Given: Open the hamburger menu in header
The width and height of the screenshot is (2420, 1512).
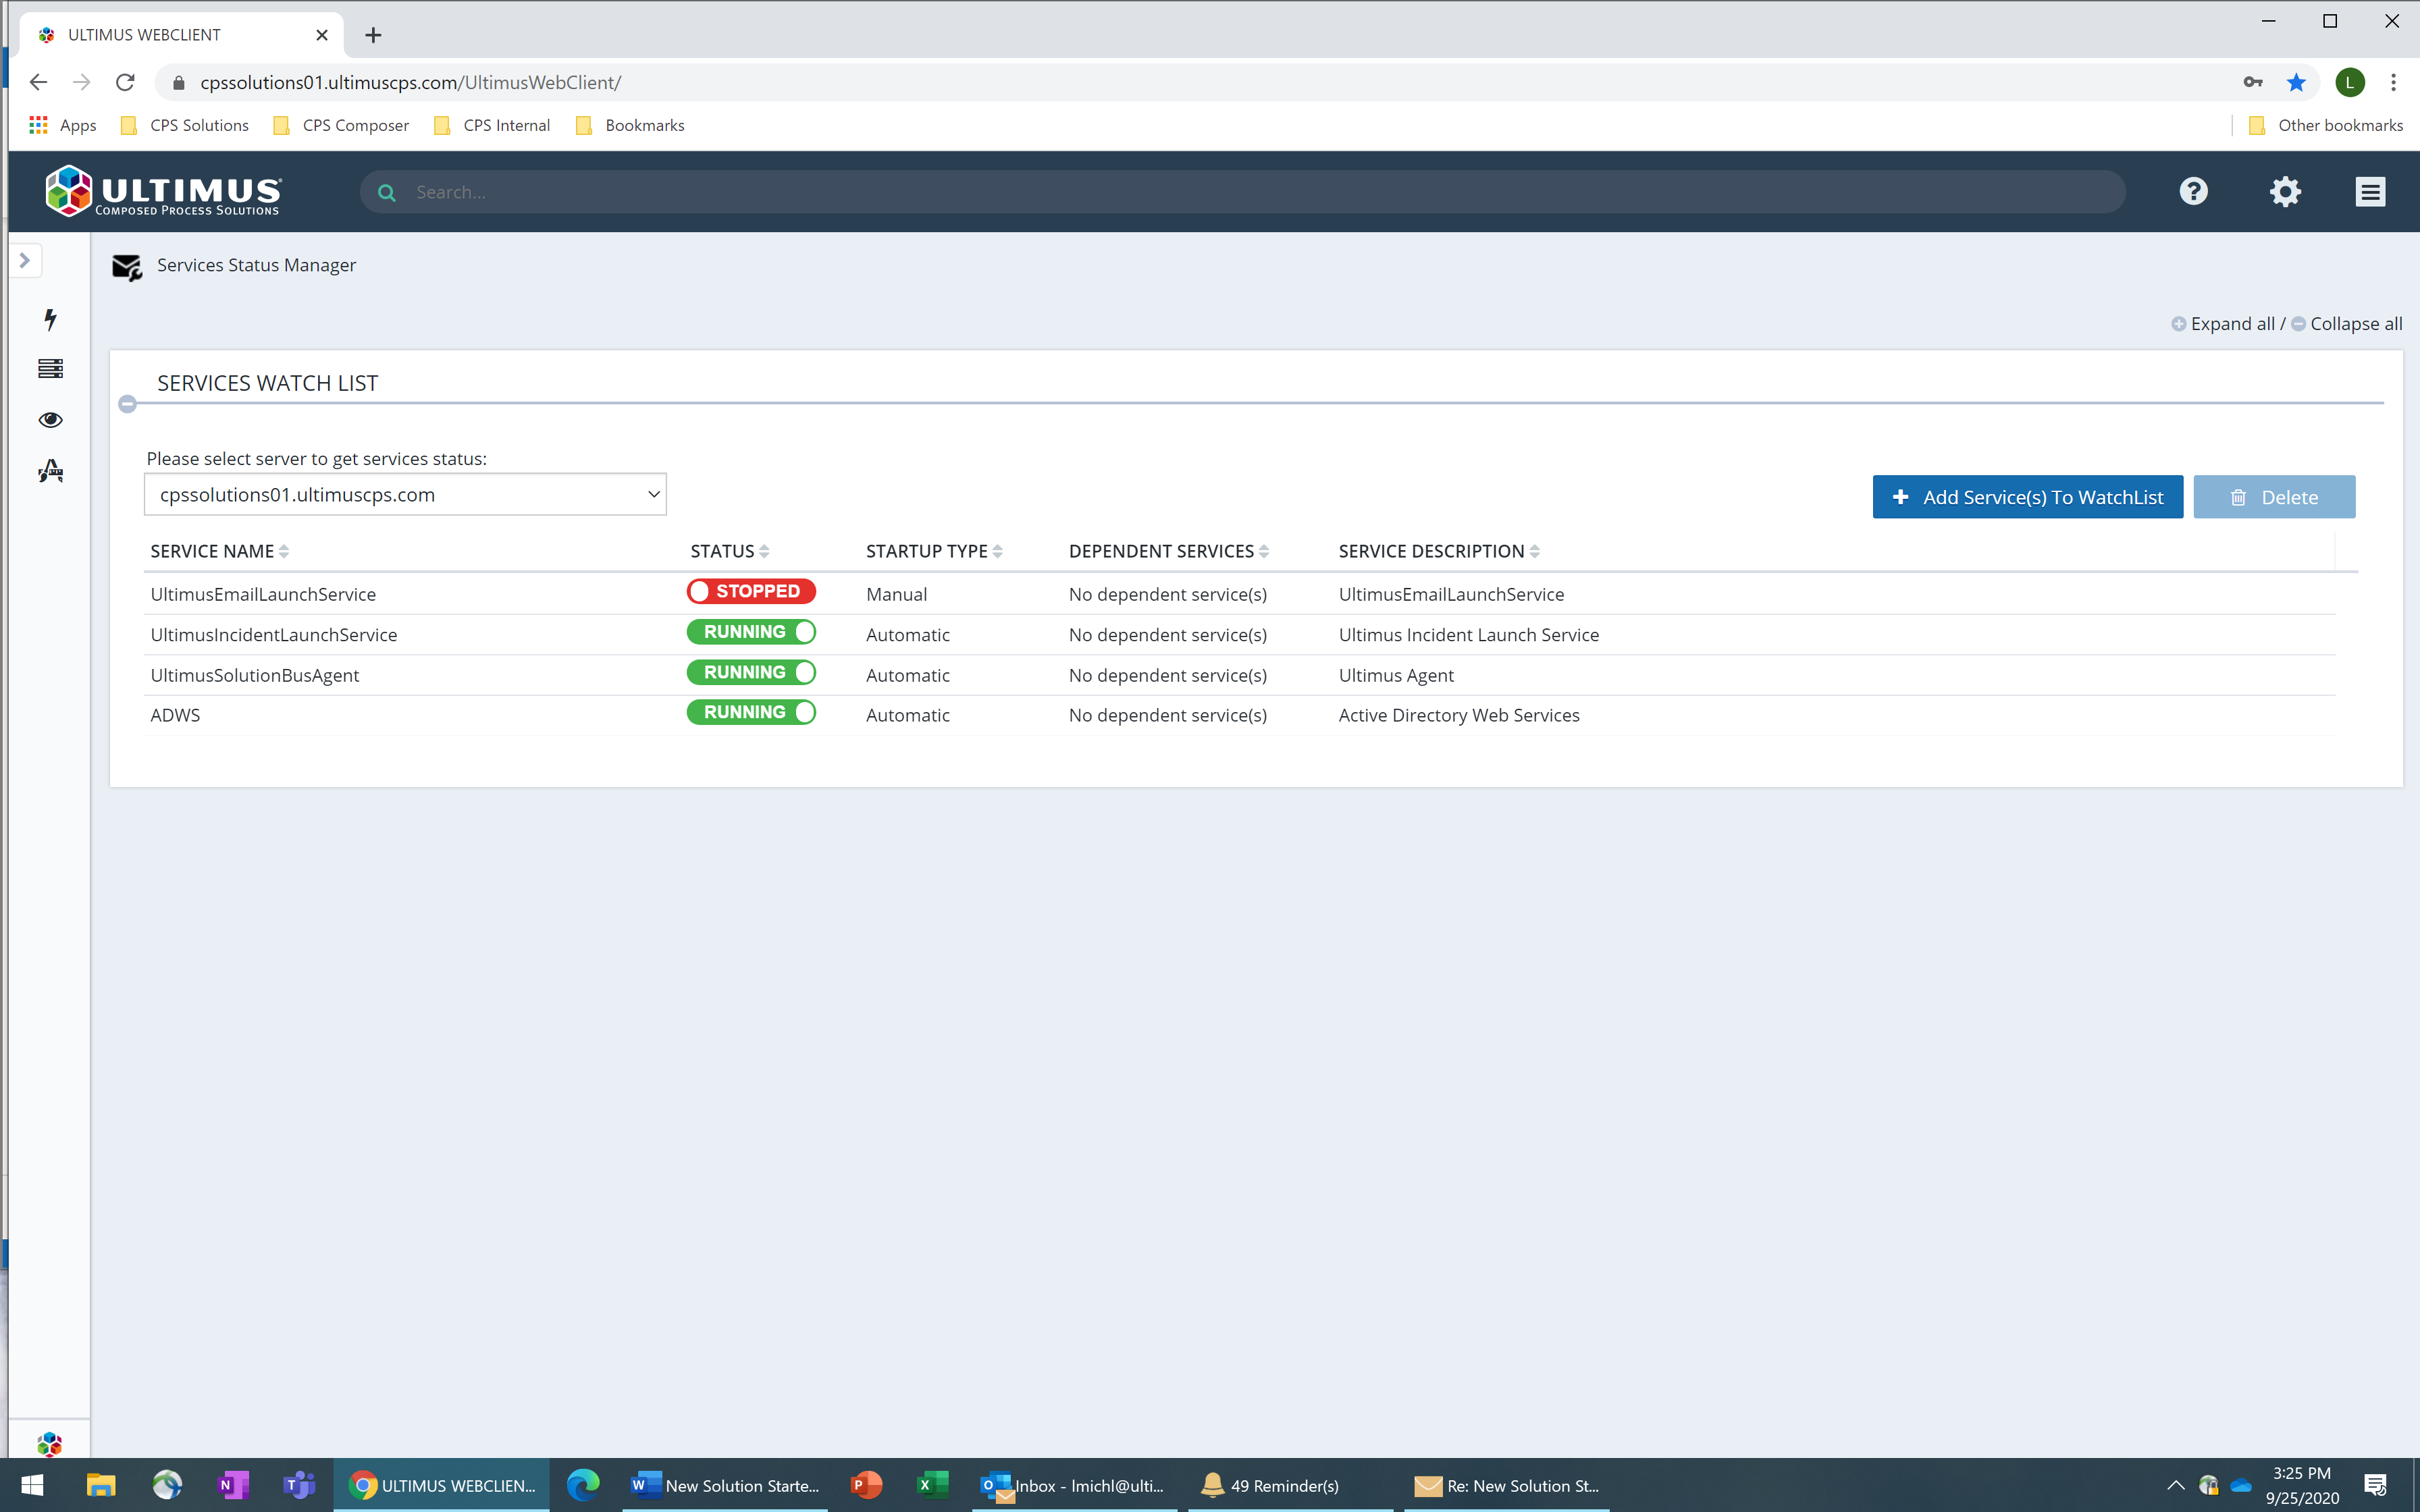Looking at the screenshot, I should pyautogui.click(x=2370, y=191).
